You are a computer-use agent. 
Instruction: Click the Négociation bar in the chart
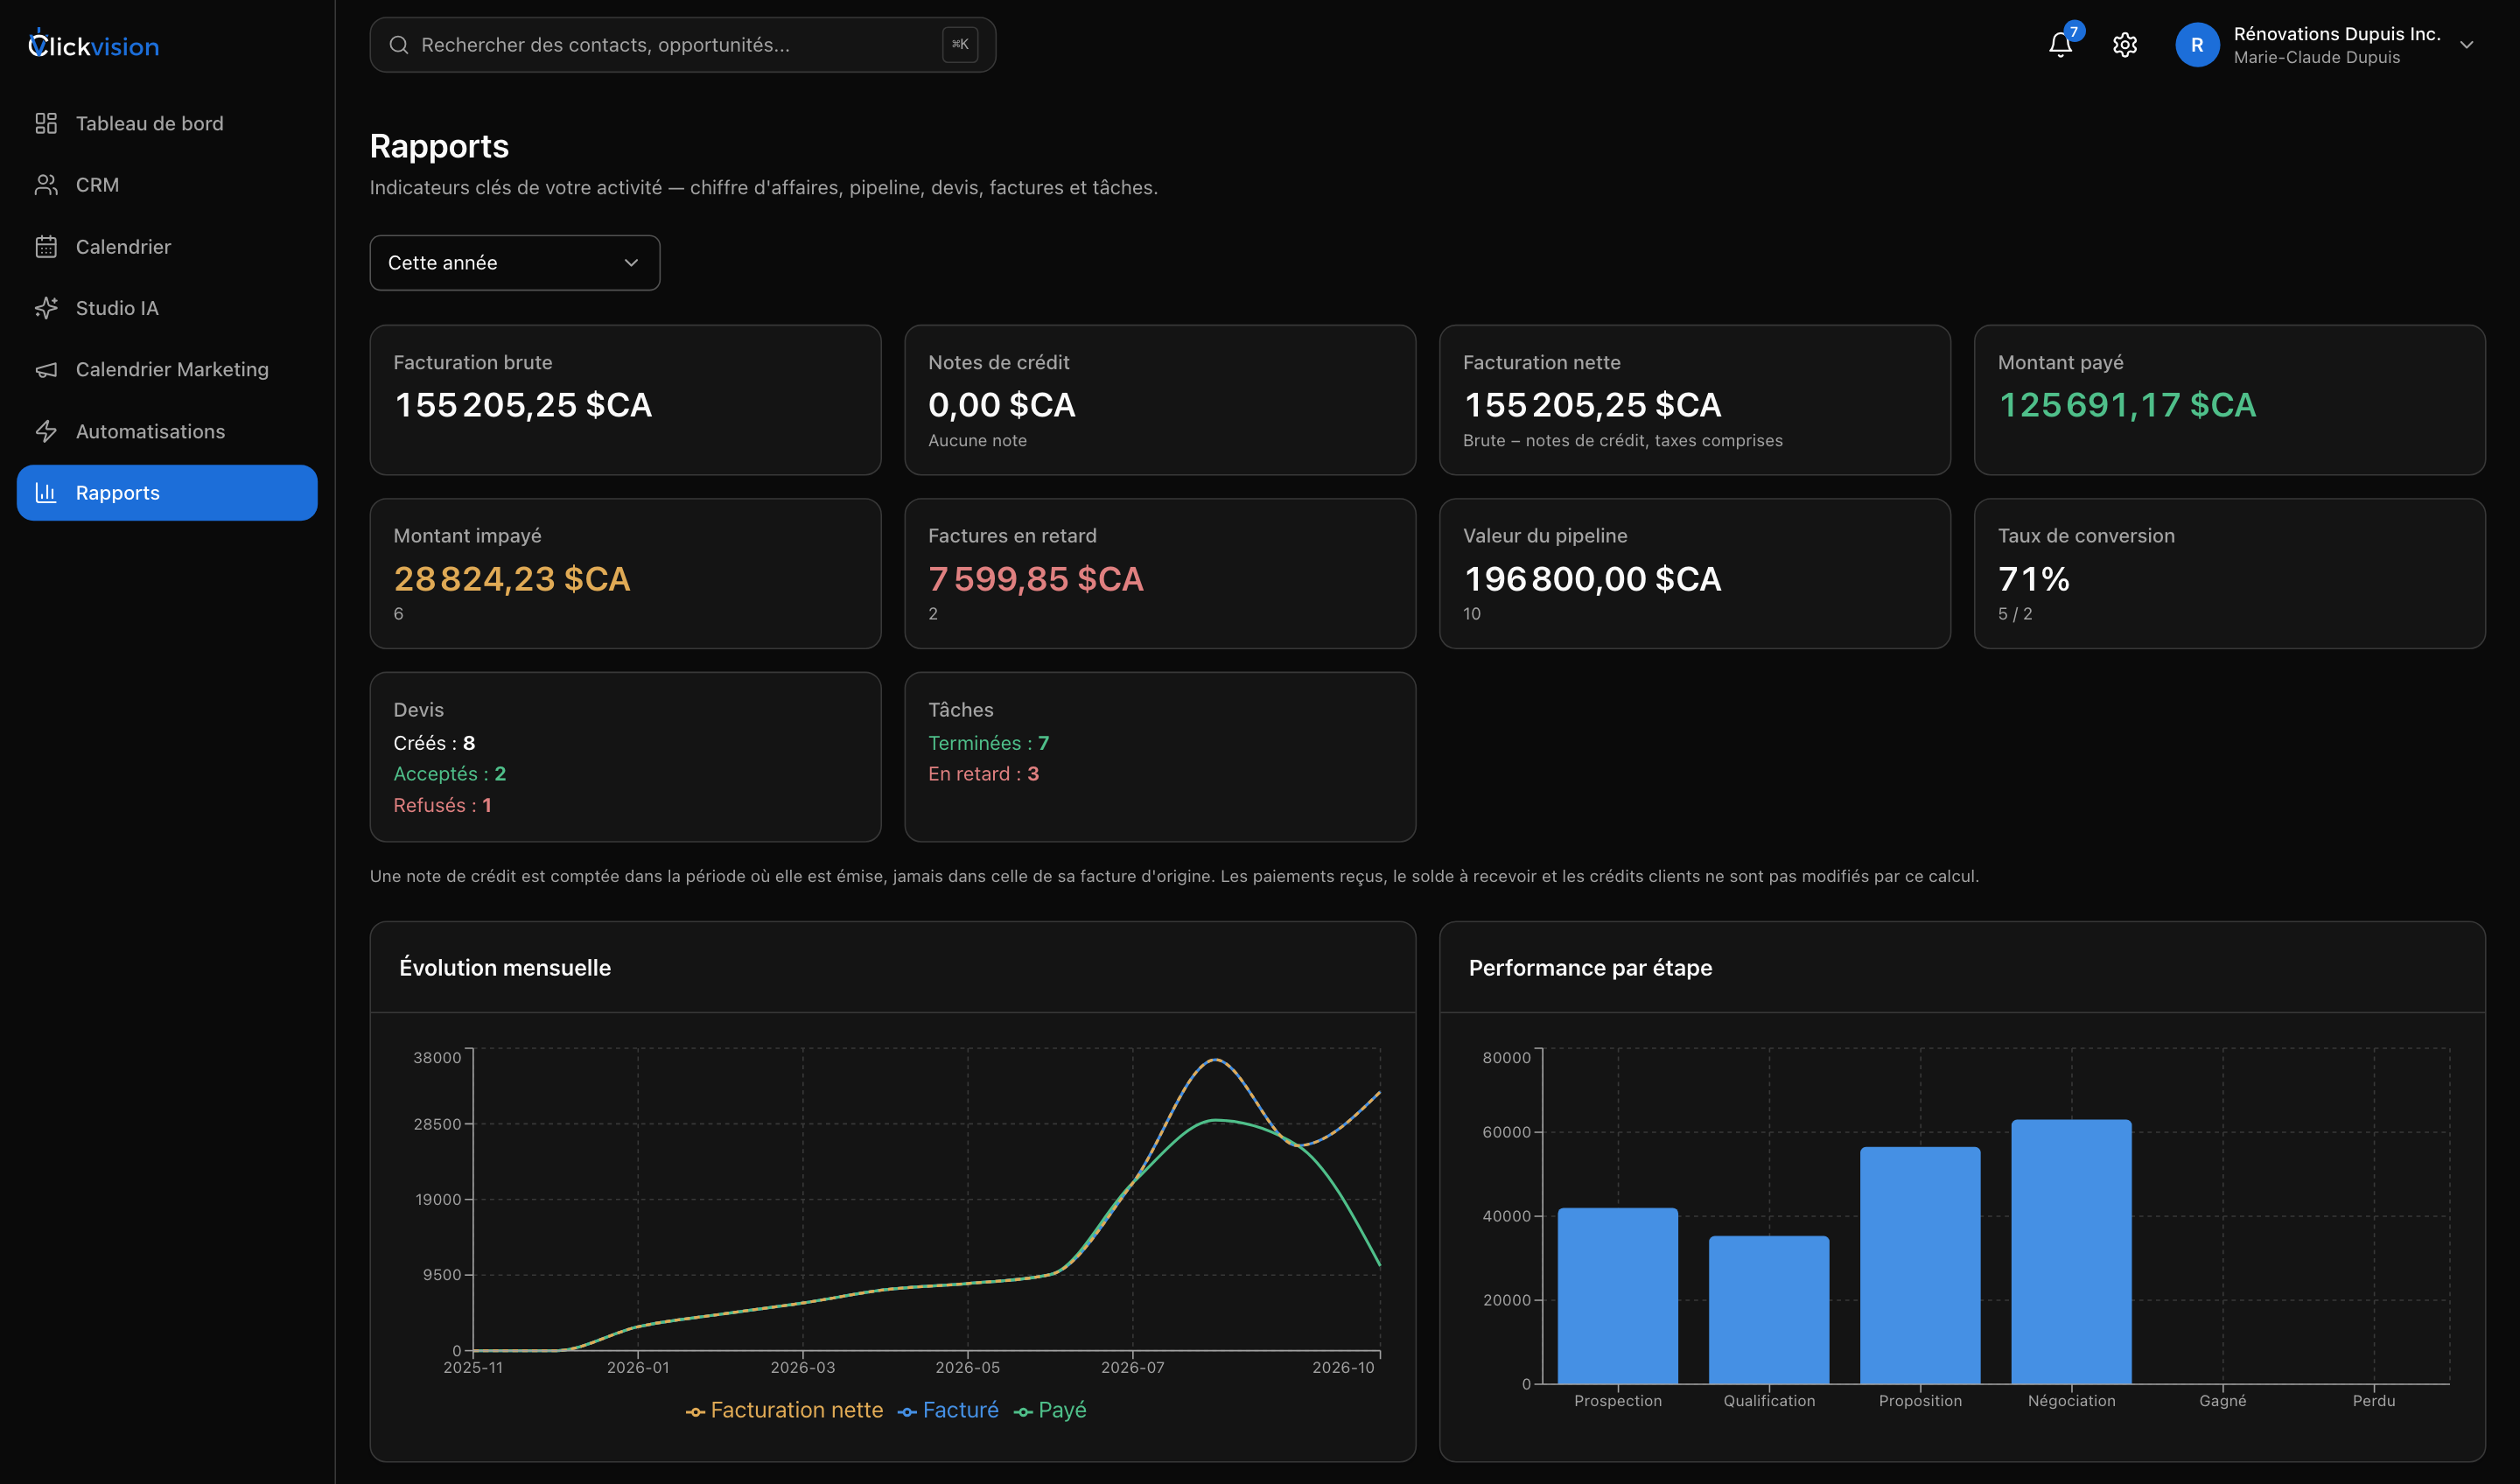click(x=2071, y=1251)
